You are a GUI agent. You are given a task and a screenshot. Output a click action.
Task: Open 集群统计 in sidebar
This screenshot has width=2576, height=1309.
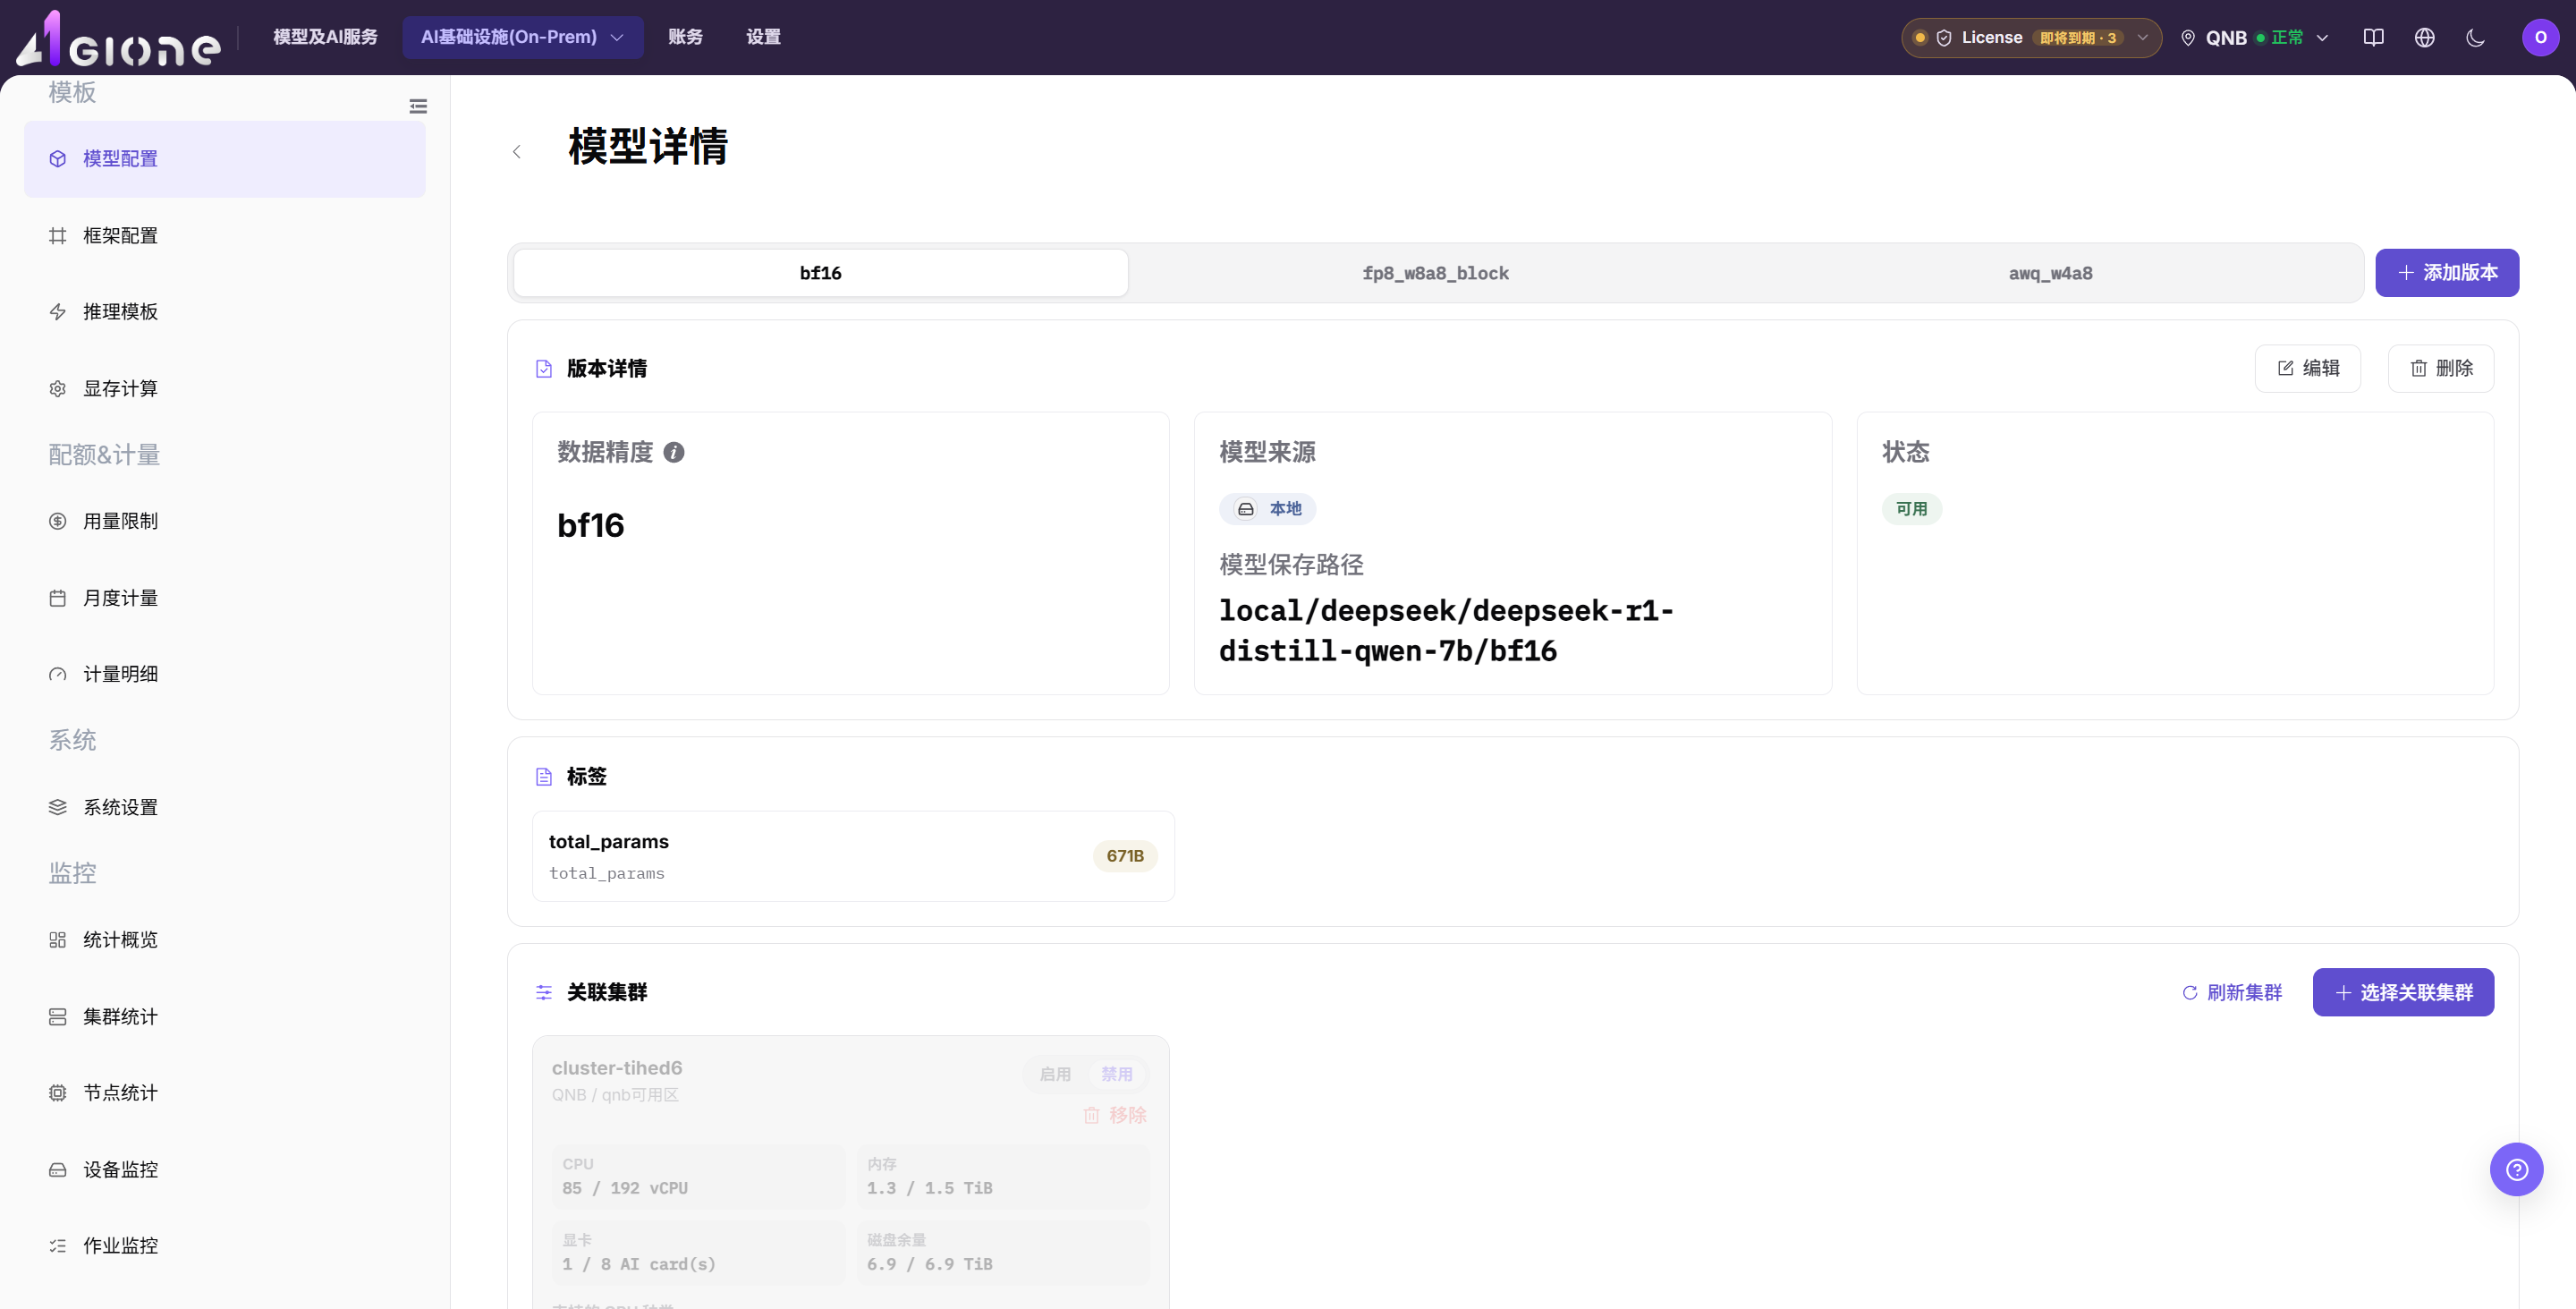coord(225,1017)
